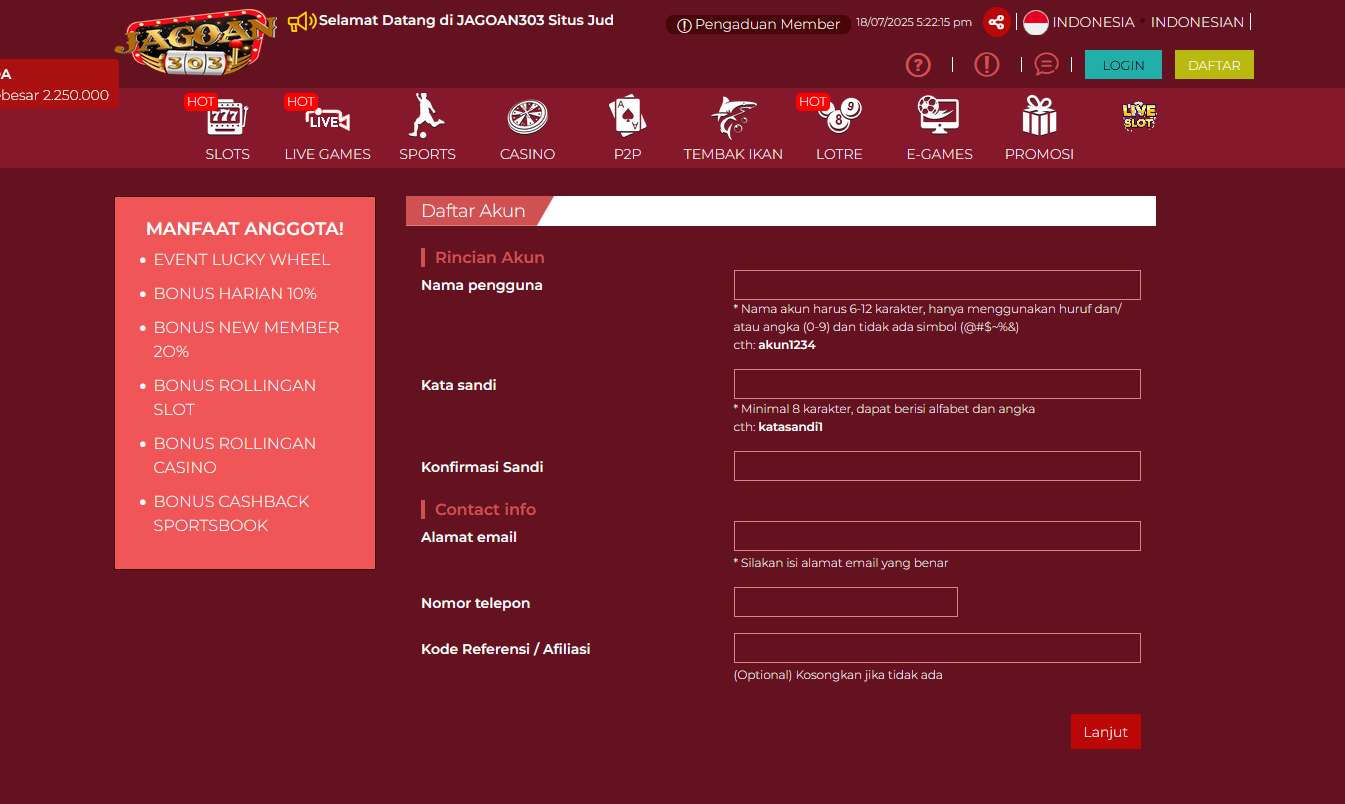The image size is (1345, 804).
Task: Open the CASINO menu label
Action: pyautogui.click(x=527, y=154)
